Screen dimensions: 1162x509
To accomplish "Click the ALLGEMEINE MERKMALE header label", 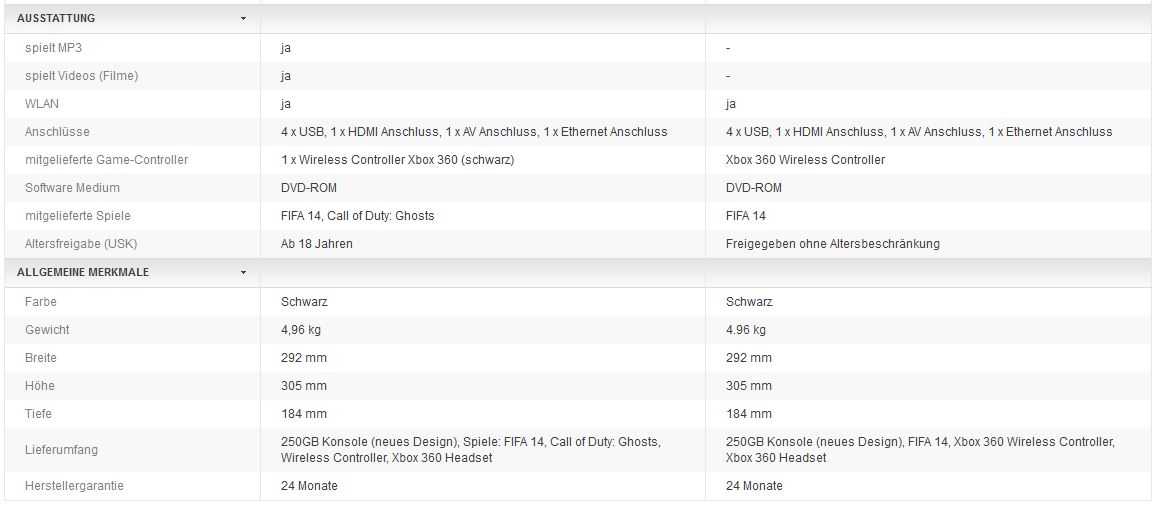I will tap(83, 272).
